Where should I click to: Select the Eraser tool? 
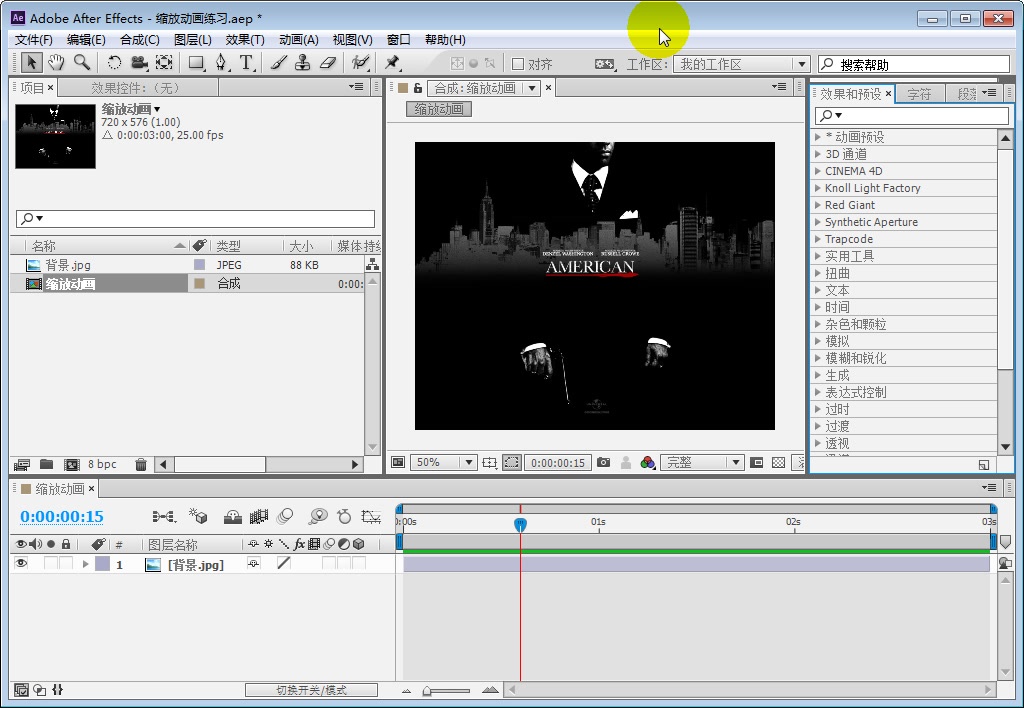327,63
